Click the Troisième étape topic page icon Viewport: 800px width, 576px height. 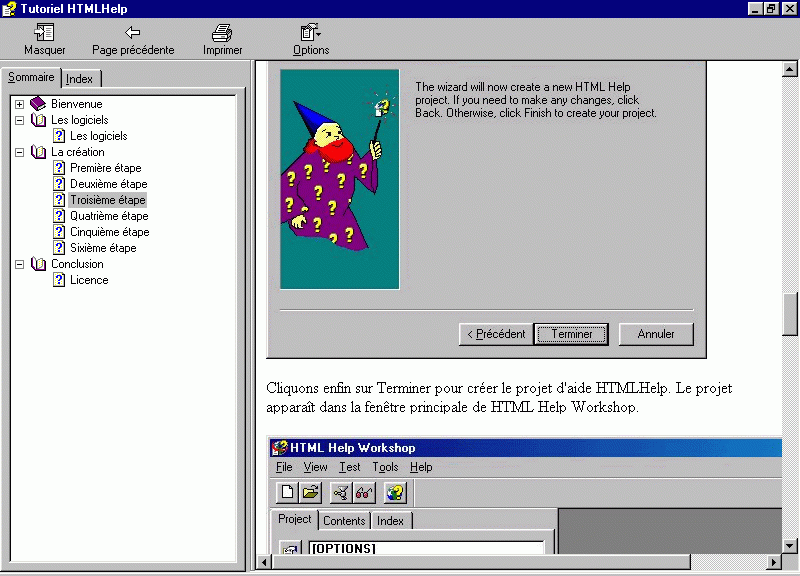coord(59,199)
